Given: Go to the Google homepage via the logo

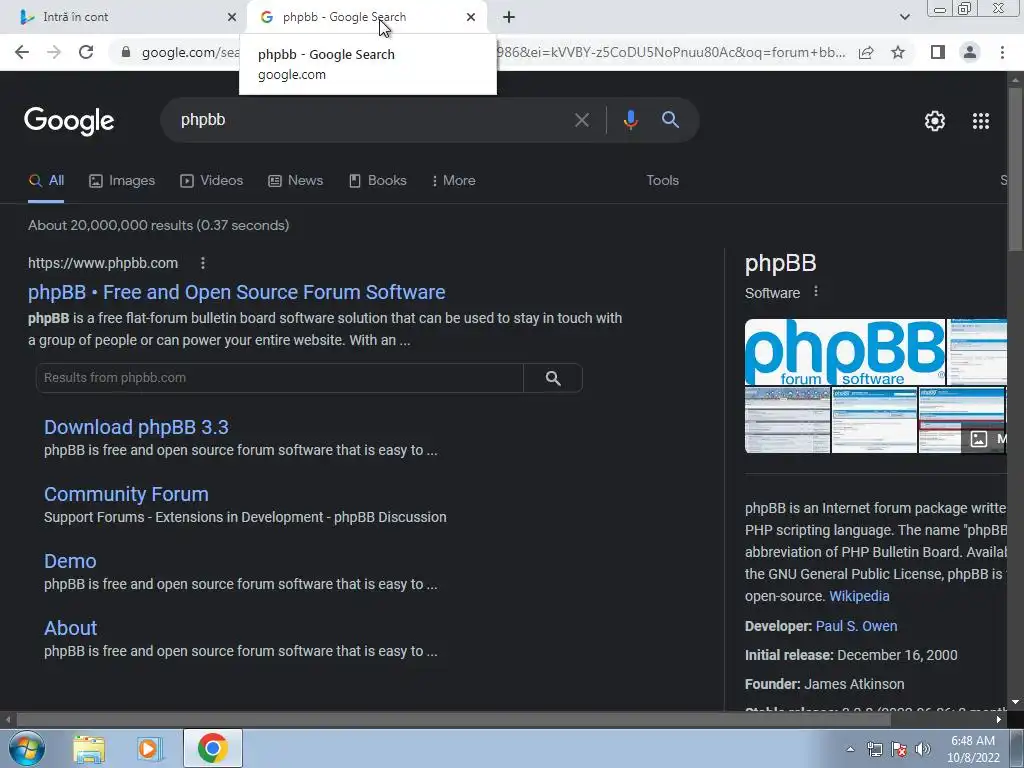Looking at the screenshot, I should (x=69, y=121).
